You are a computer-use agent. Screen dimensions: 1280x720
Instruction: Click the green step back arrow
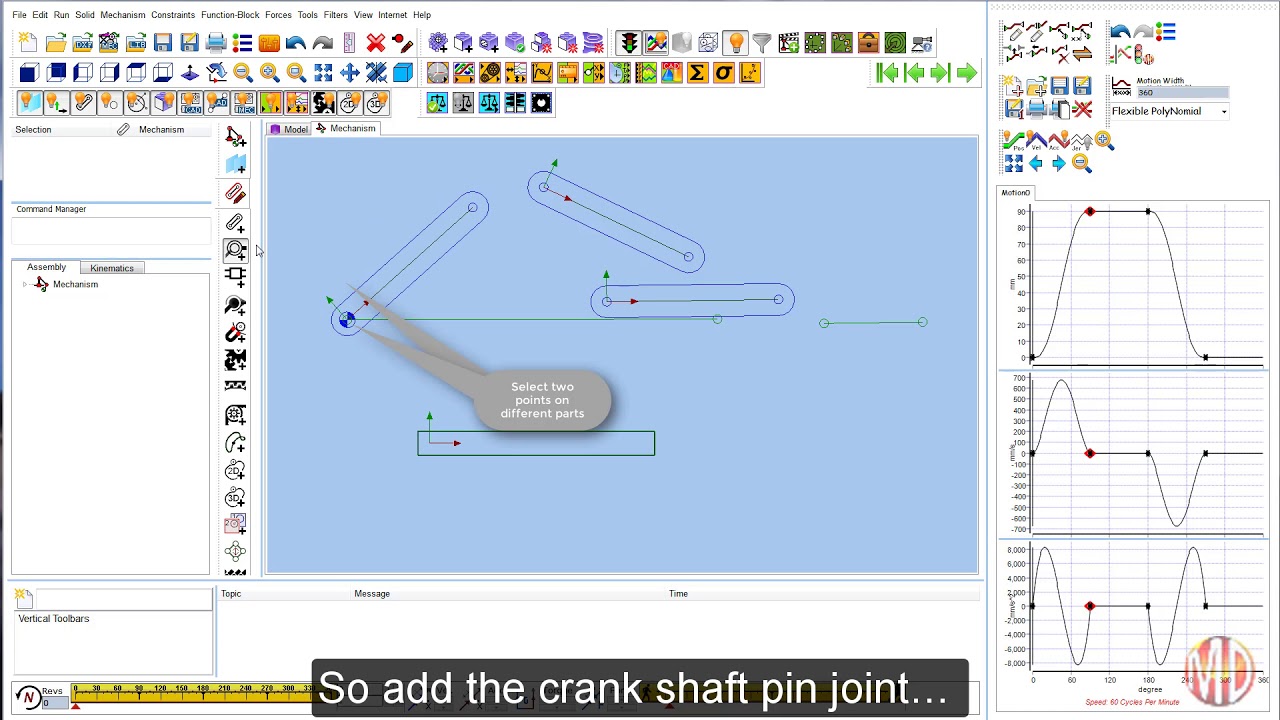[x=914, y=73]
